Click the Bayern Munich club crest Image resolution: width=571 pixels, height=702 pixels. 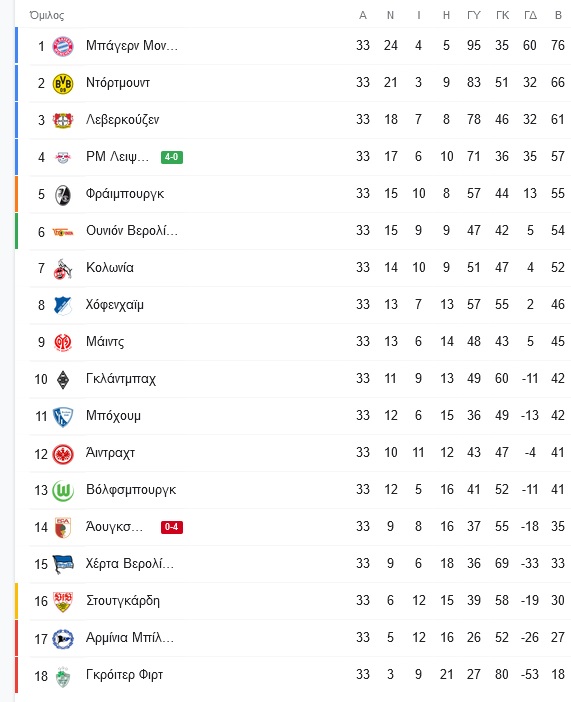(63, 46)
